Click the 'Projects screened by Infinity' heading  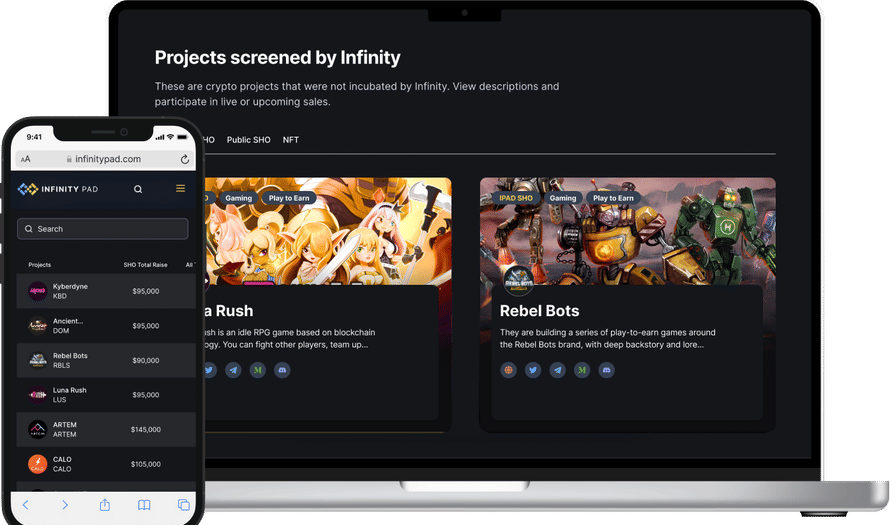[278, 57]
